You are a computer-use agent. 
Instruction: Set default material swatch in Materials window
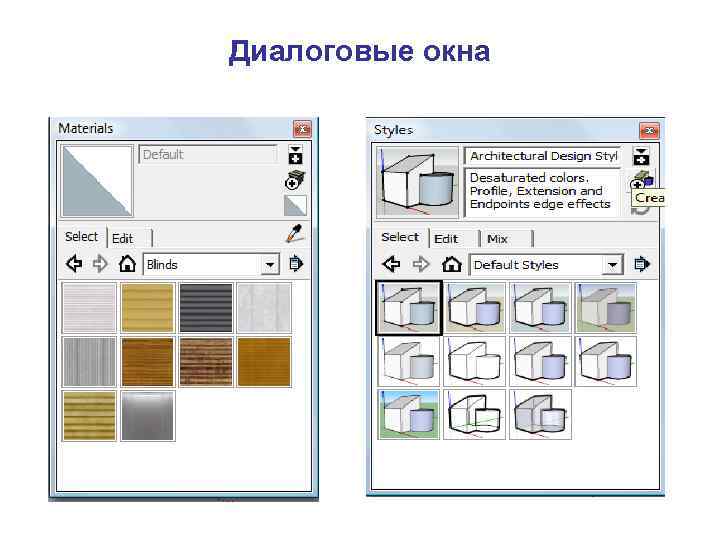tap(295, 205)
